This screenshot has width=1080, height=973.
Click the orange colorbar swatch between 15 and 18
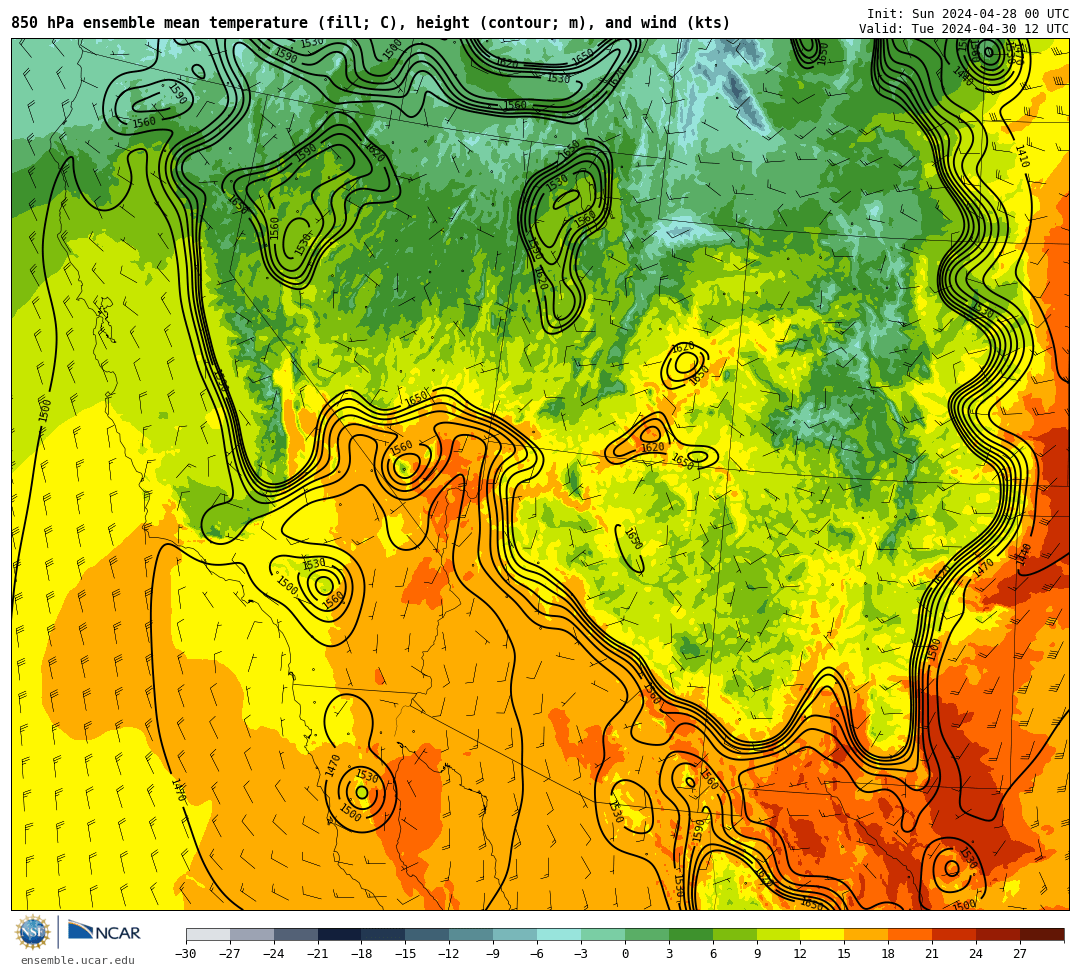(x=866, y=934)
